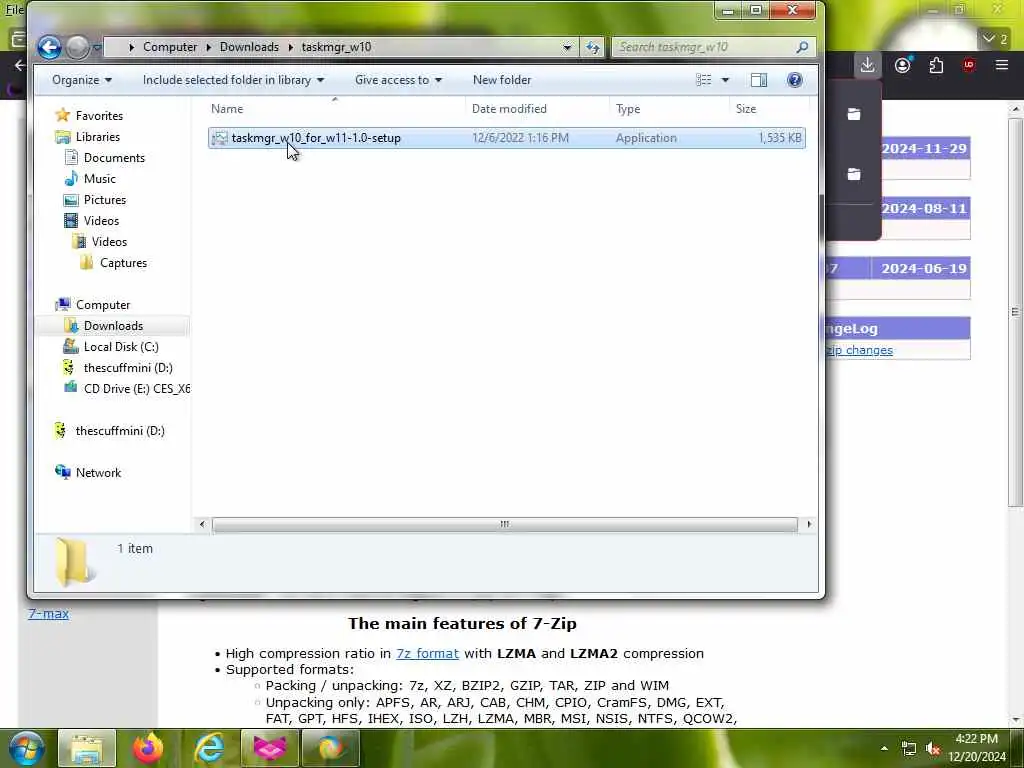1024x768 pixels.
Task: Sort by the Type column header
Action: point(628,109)
